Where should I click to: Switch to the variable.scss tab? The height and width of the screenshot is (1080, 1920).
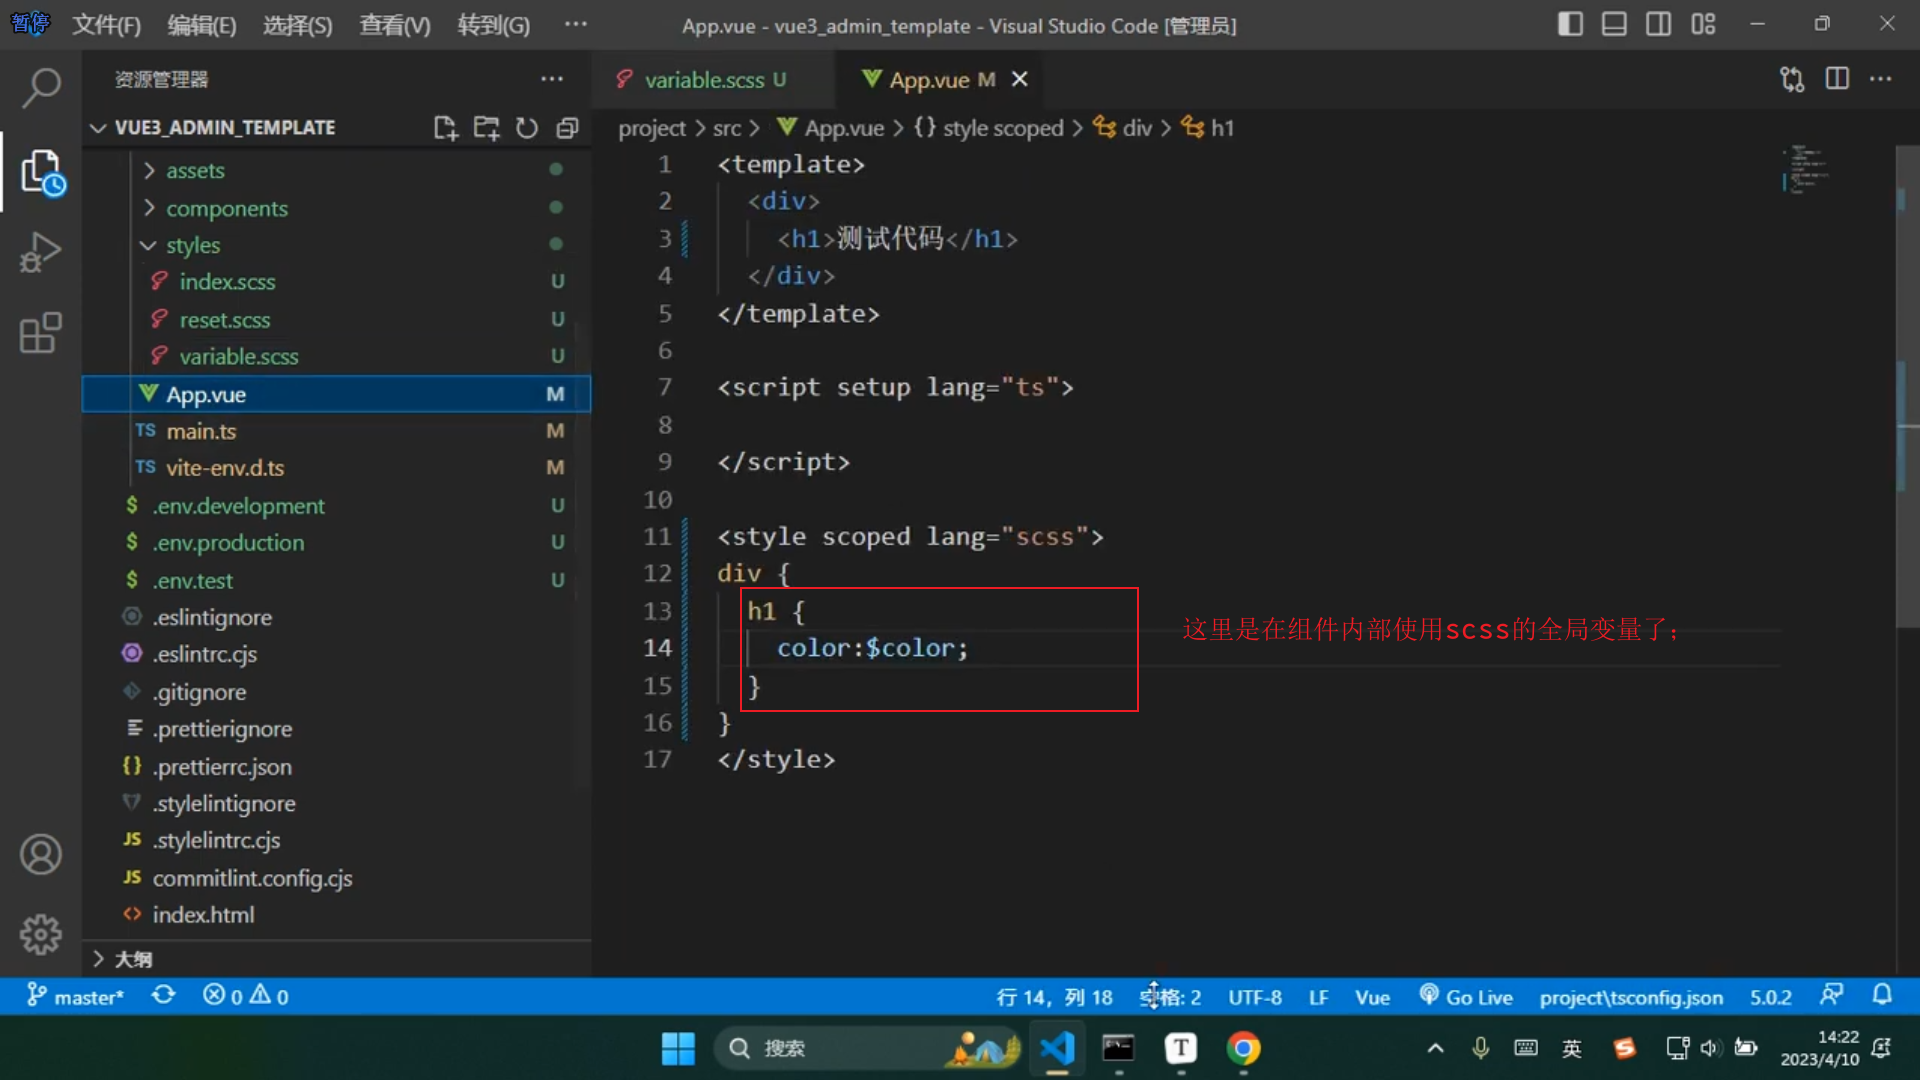tap(704, 80)
